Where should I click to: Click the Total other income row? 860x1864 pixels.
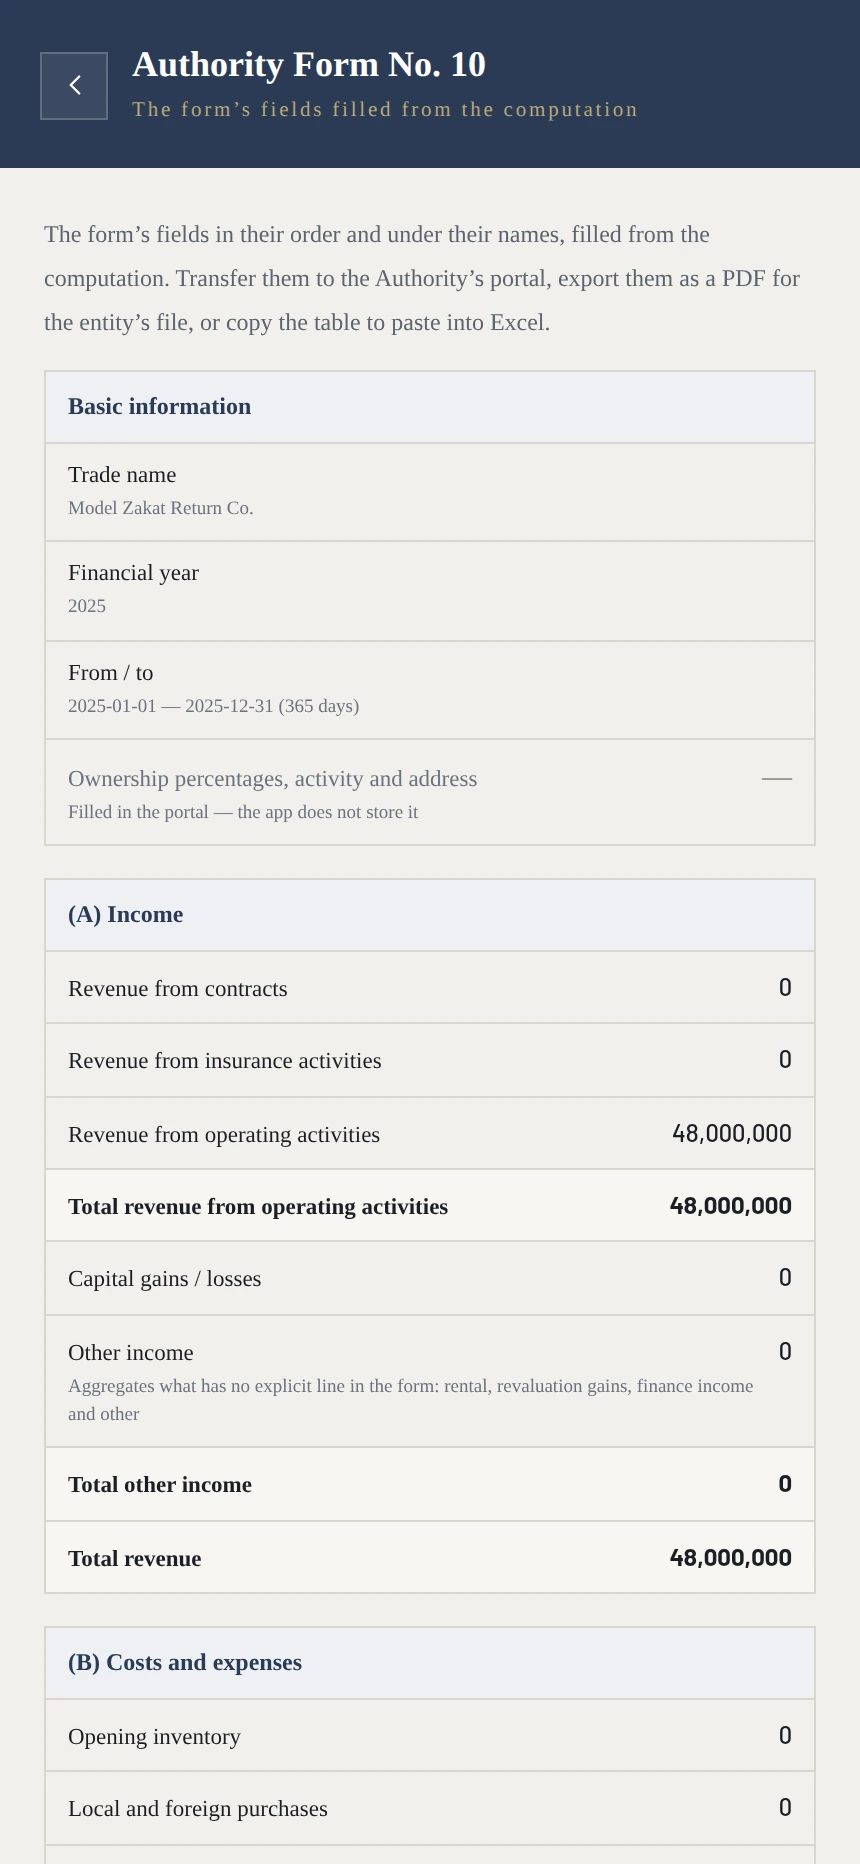pyautogui.click(x=430, y=1484)
